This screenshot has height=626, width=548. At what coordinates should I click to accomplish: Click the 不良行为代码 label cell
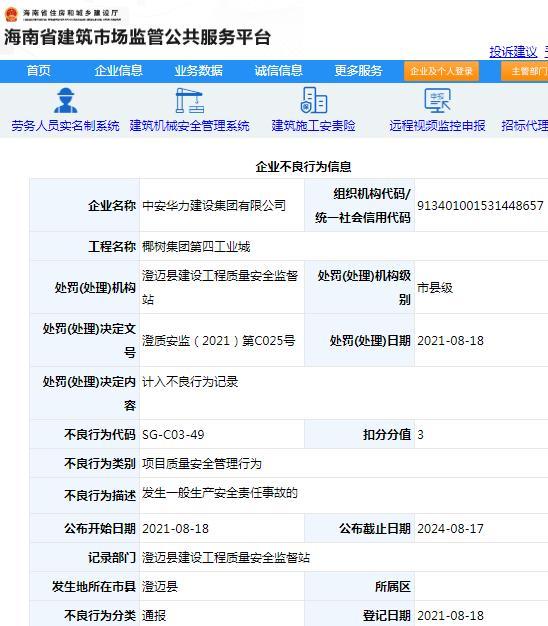(x=85, y=434)
